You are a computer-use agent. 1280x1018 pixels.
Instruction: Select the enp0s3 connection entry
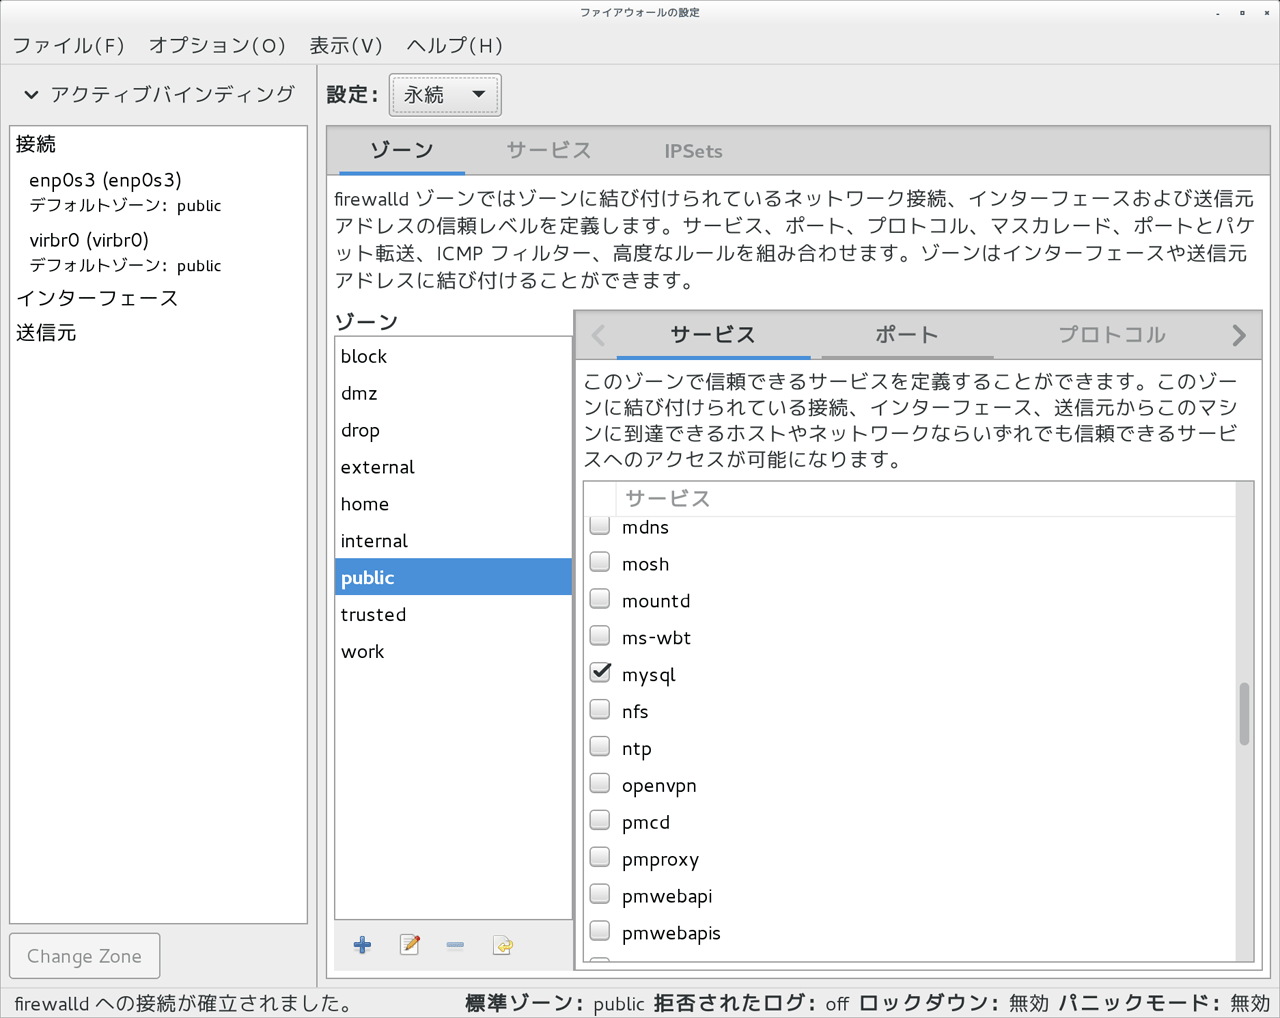pyautogui.click(x=159, y=192)
